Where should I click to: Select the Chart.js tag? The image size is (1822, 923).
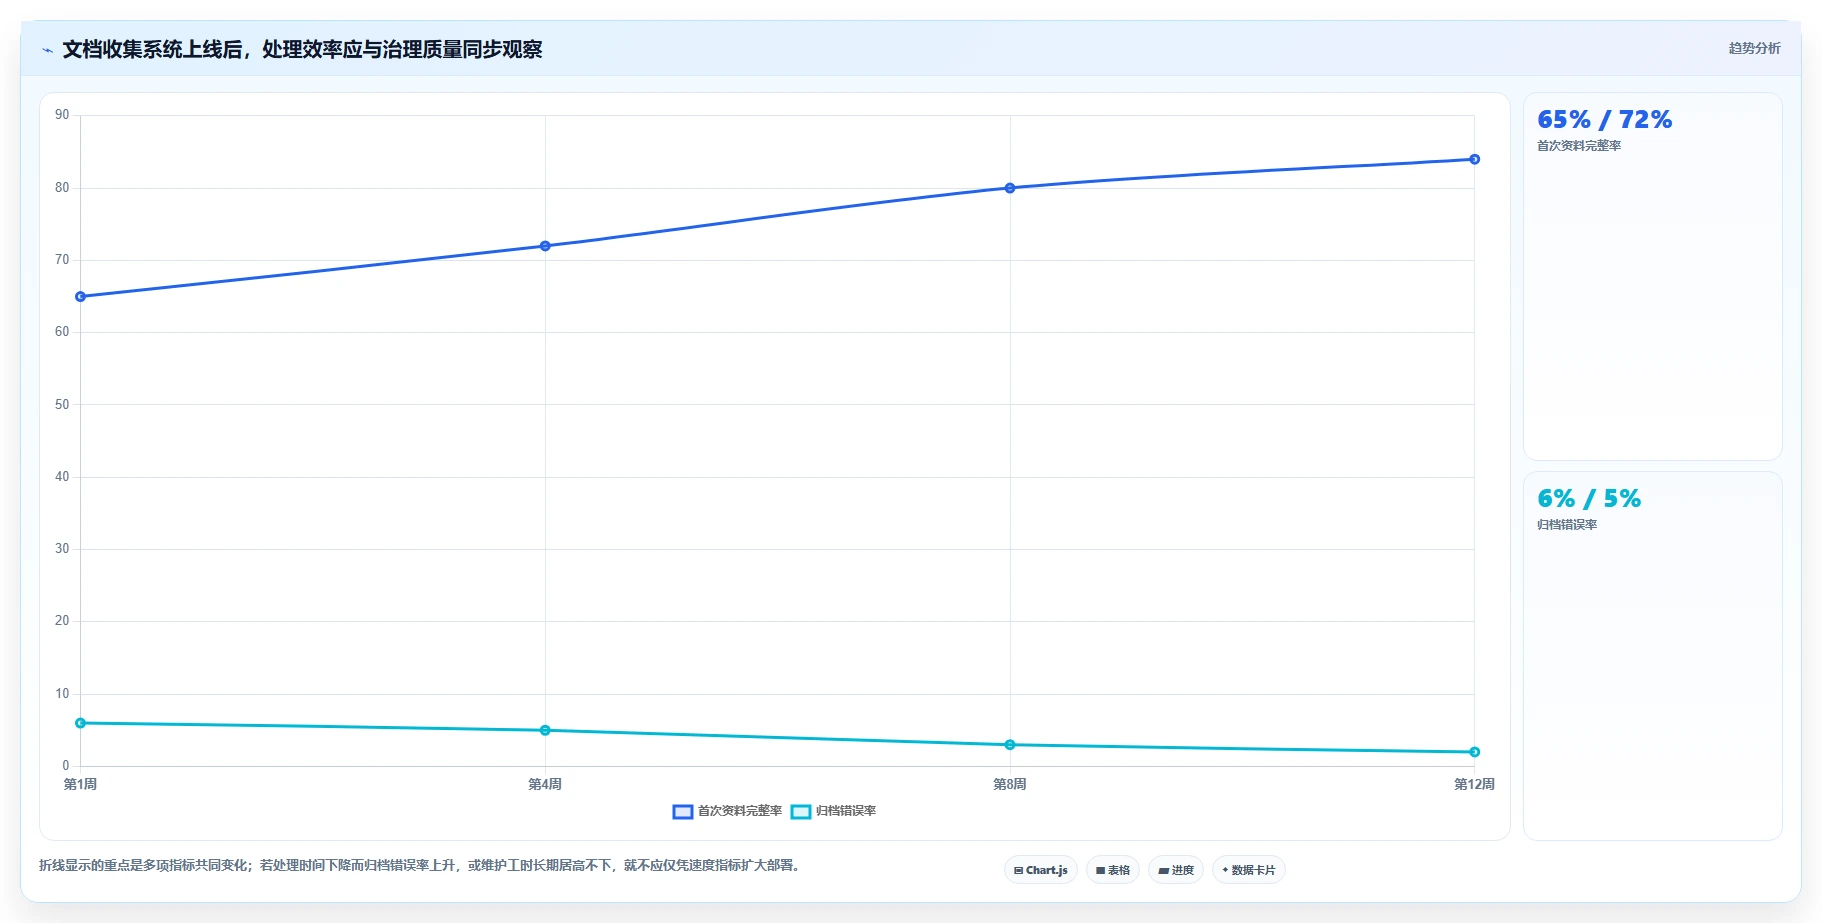[1041, 870]
